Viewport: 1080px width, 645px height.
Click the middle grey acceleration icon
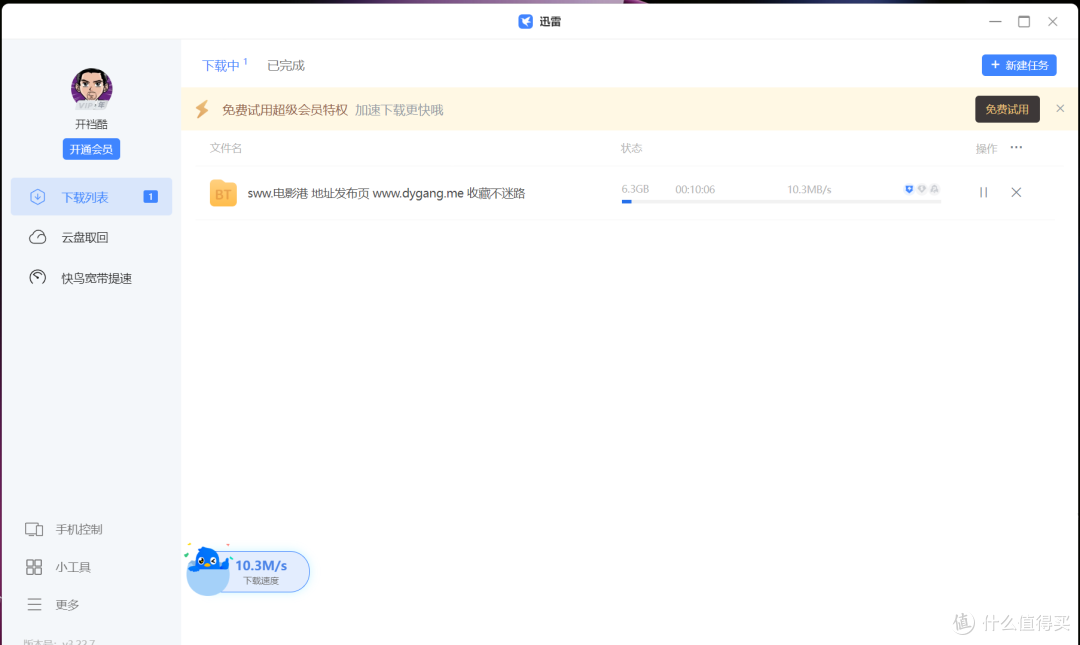pyautogui.click(x=922, y=189)
